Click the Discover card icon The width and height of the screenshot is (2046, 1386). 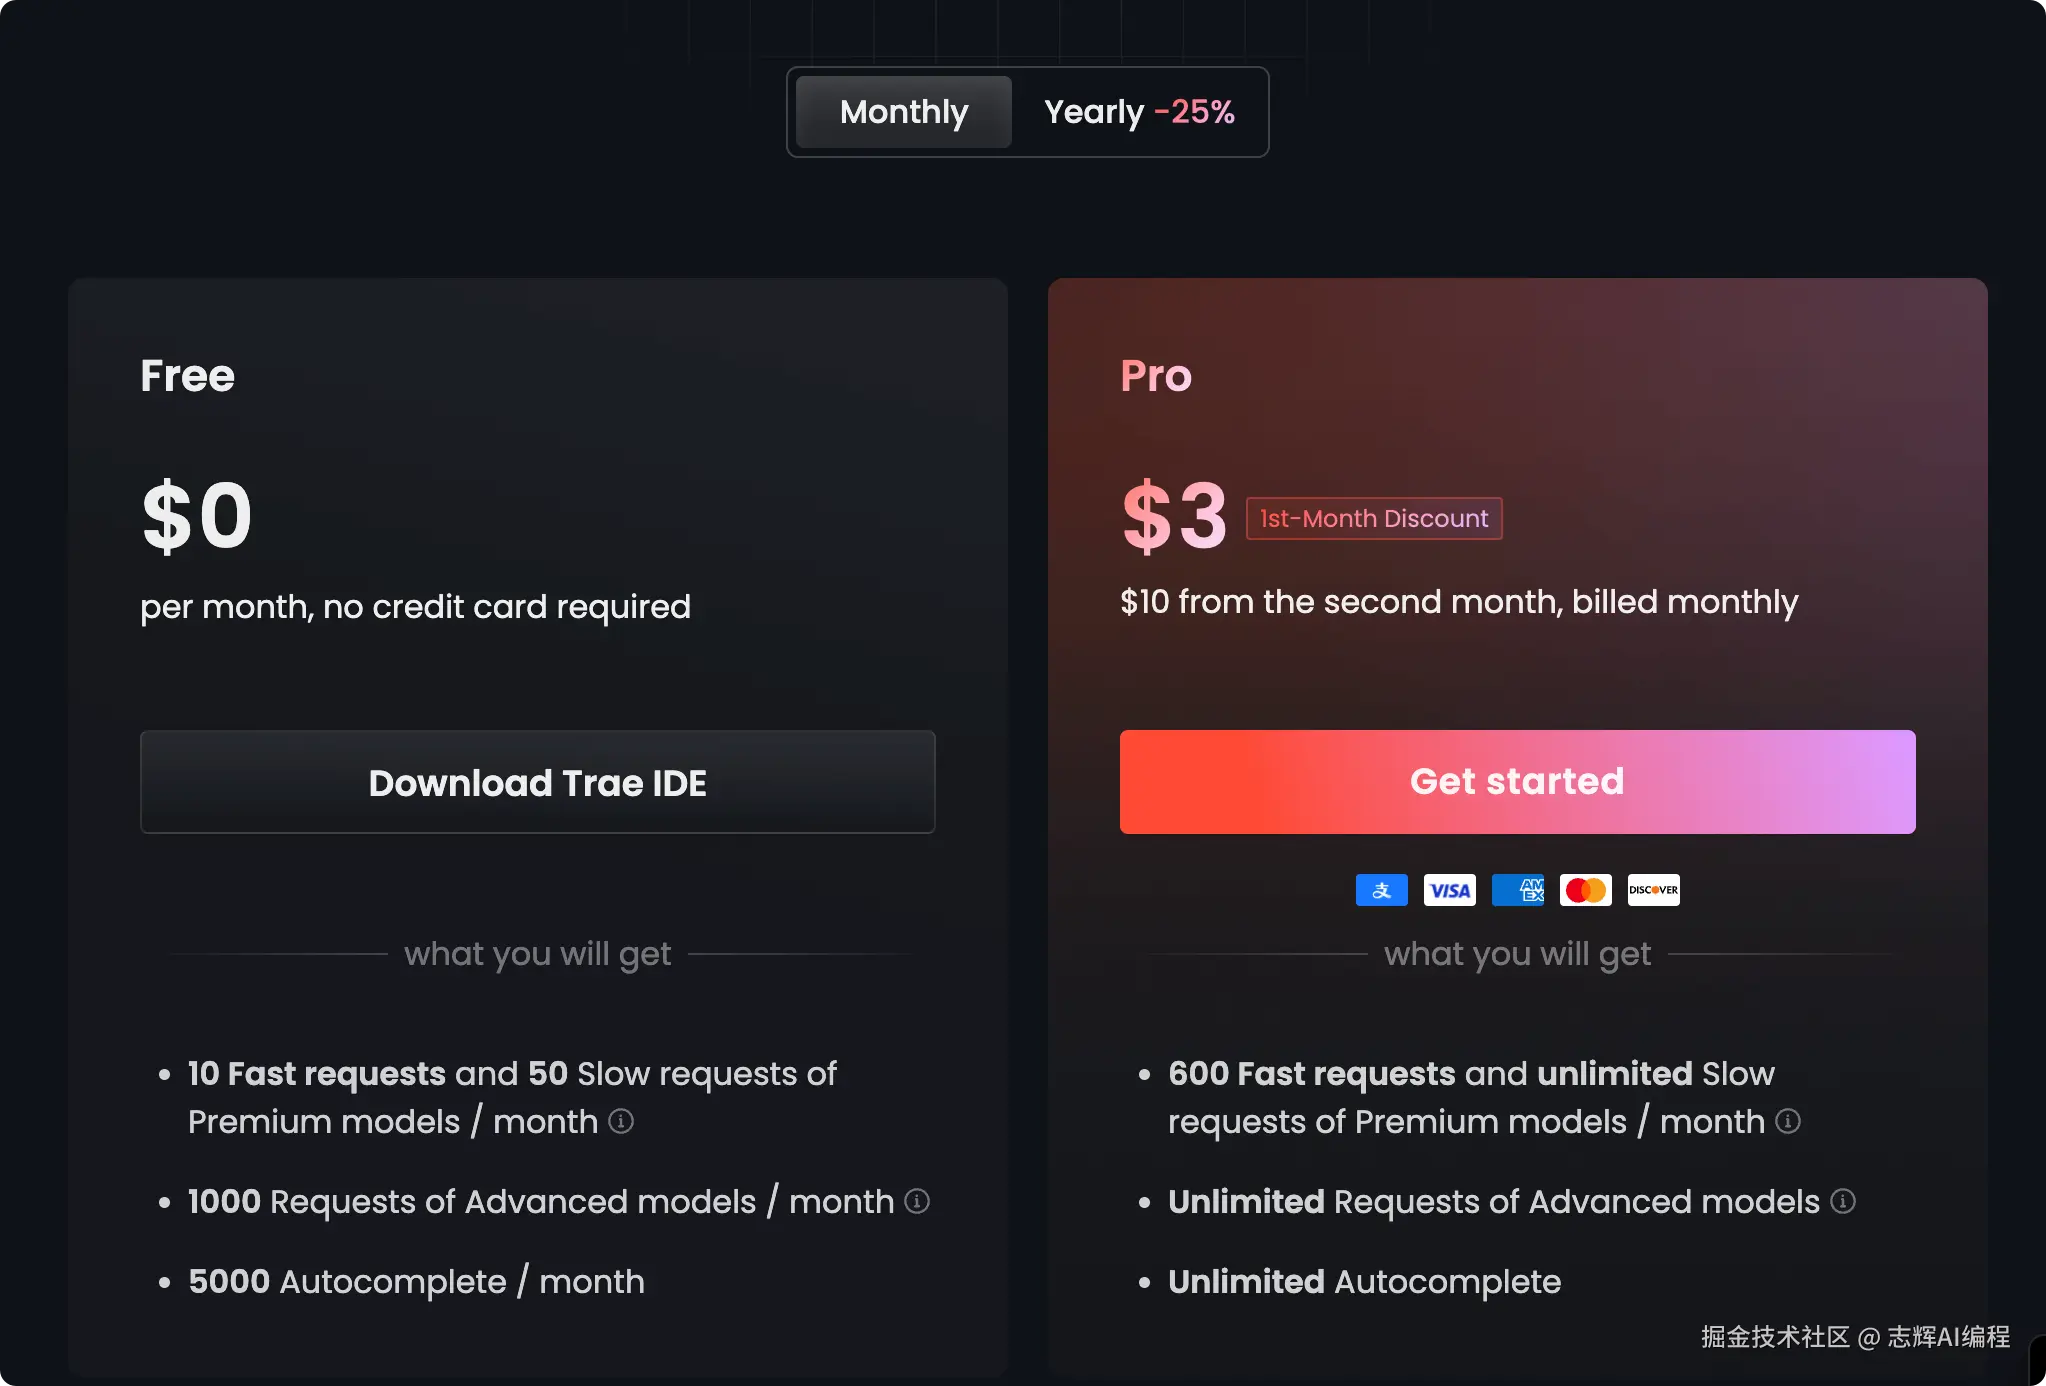1653,890
